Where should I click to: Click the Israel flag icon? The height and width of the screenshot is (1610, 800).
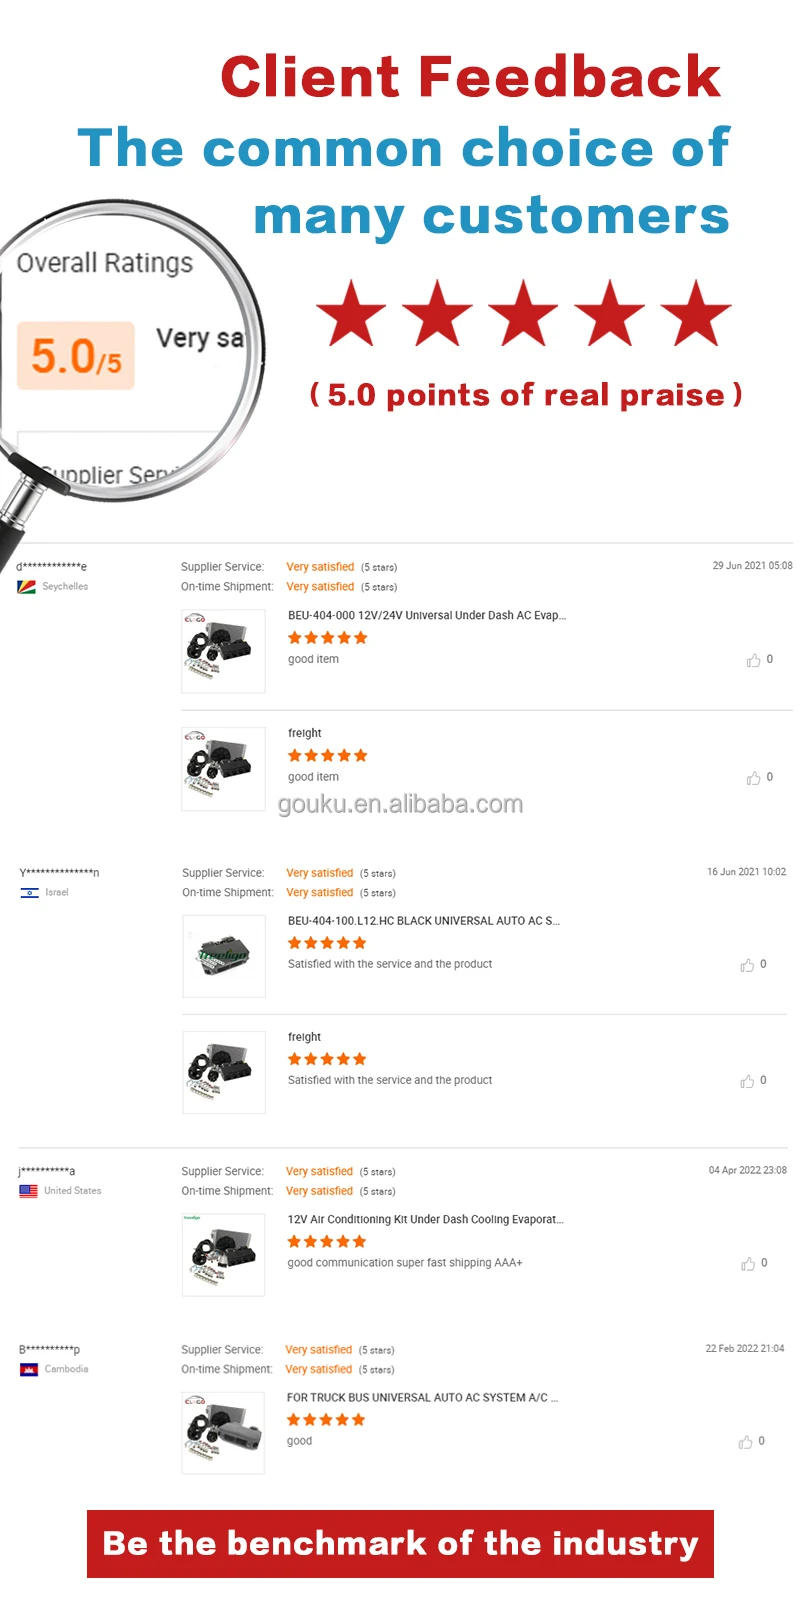(x=30, y=892)
